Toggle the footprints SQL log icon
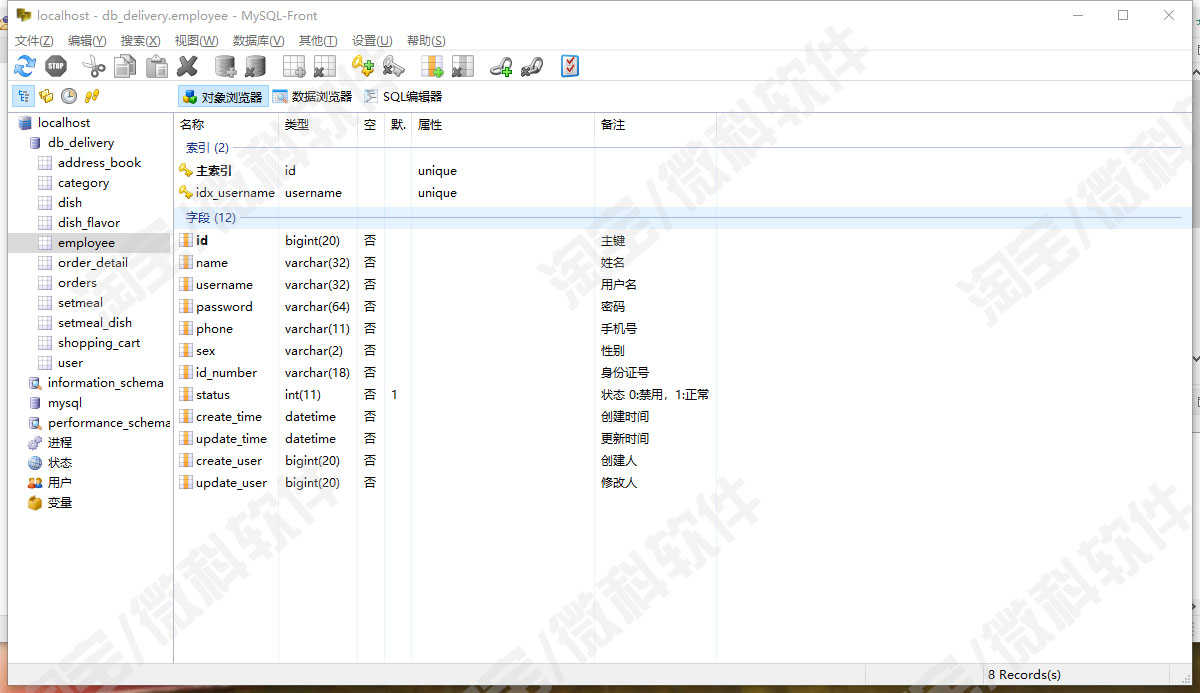The image size is (1200, 693). [92, 96]
